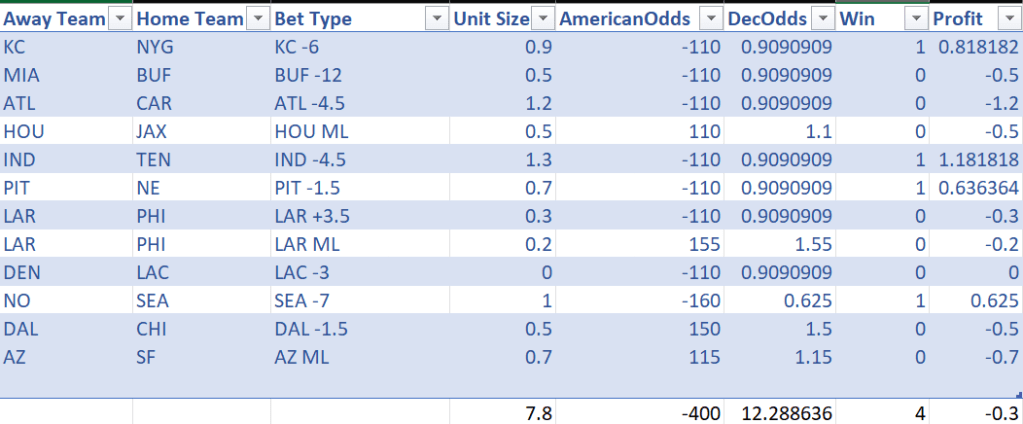Open the Profit column filter dropdown
The image size is (1023, 424).
tap(1008, 19)
